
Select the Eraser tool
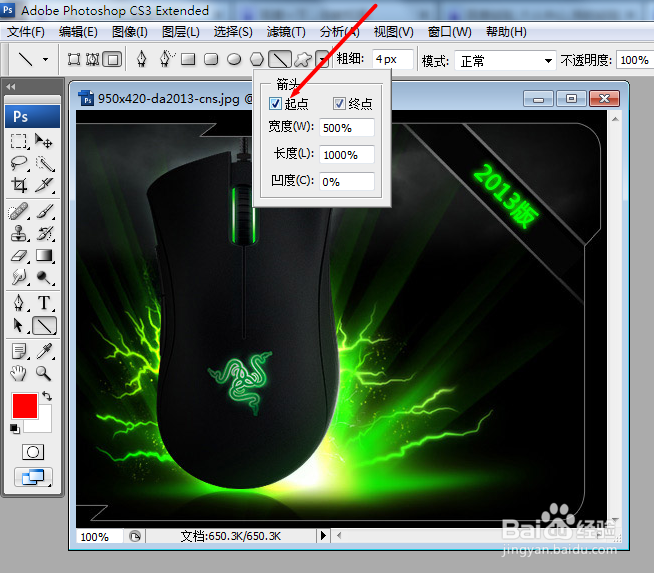pos(19,255)
